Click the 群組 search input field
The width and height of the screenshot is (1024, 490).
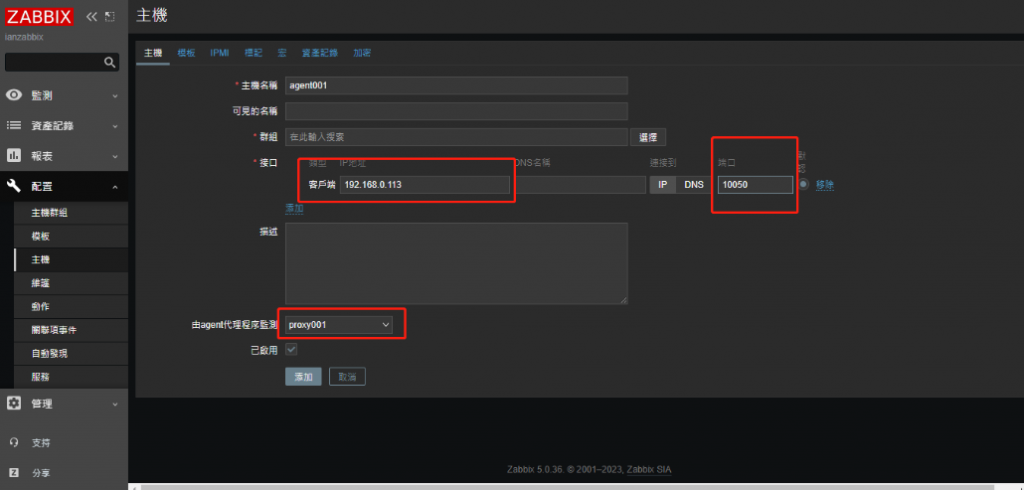click(456, 137)
